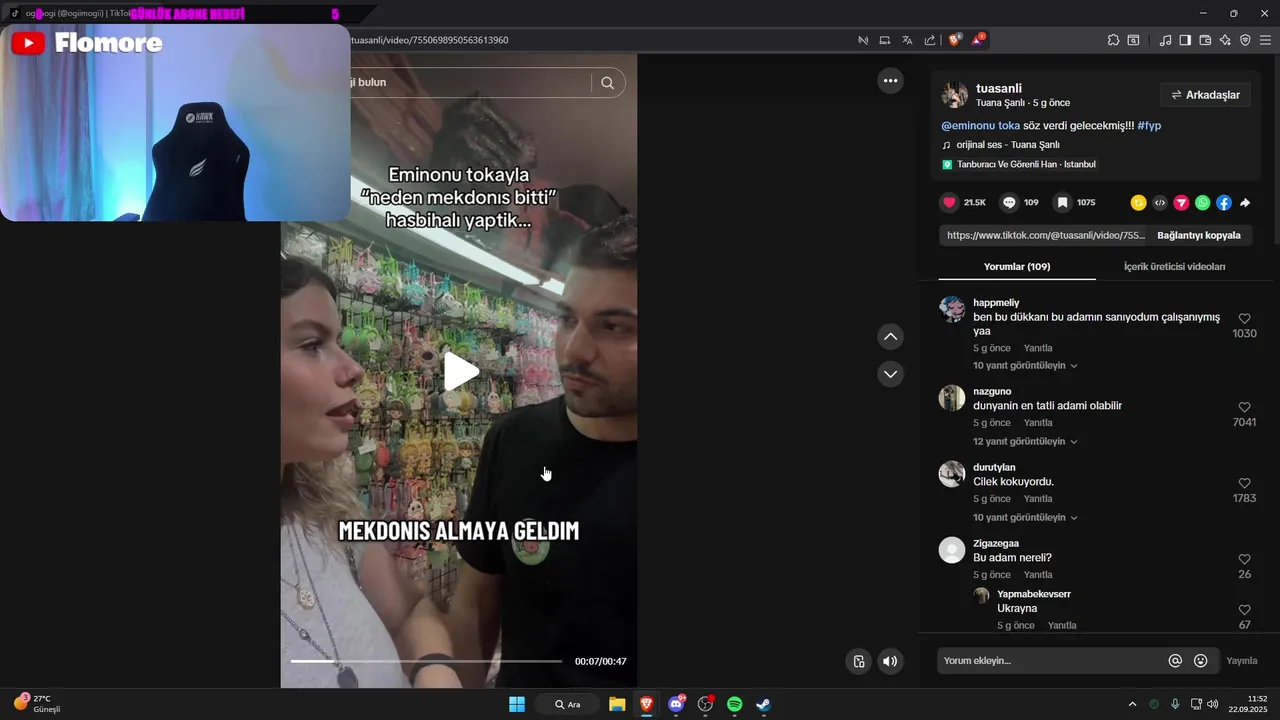Open the media control music note icon
The height and width of the screenshot is (720, 1280).
point(1165,40)
